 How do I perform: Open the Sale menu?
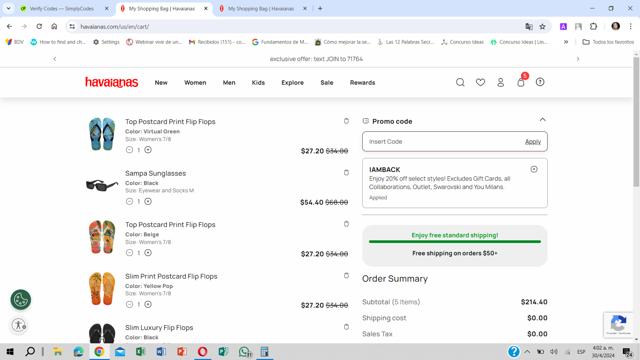[x=327, y=82]
